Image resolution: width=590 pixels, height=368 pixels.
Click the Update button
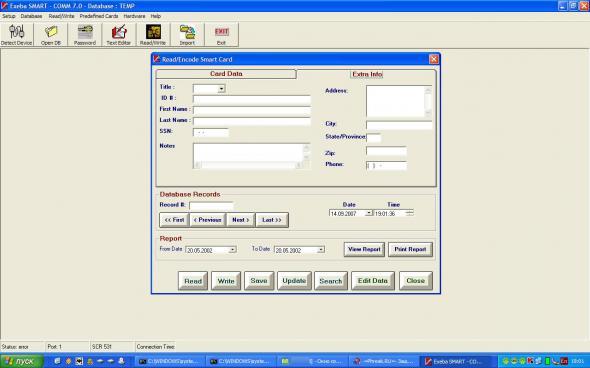[294, 281]
